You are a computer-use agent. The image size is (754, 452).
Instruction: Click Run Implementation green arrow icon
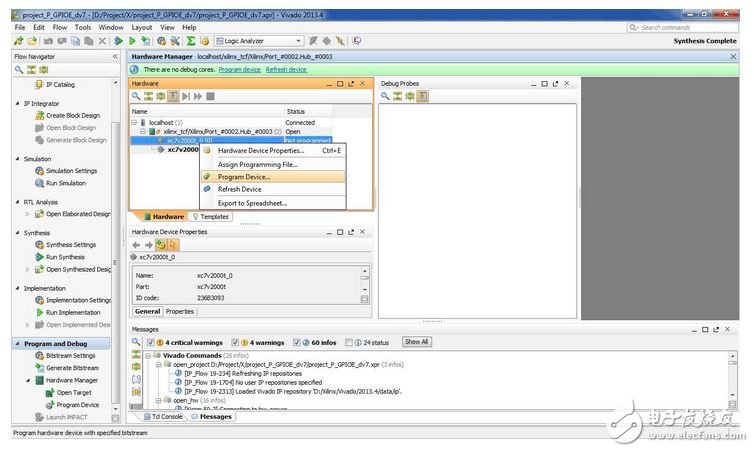click(x=40, y=313)
